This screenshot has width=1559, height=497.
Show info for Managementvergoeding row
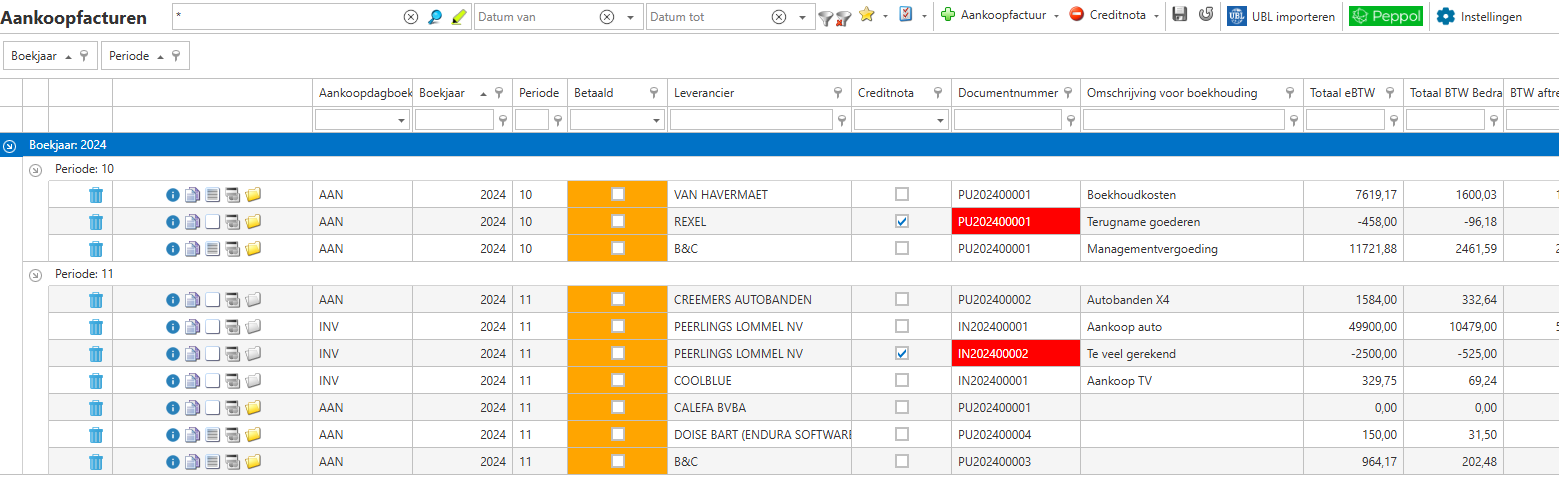tap(172, 249)
